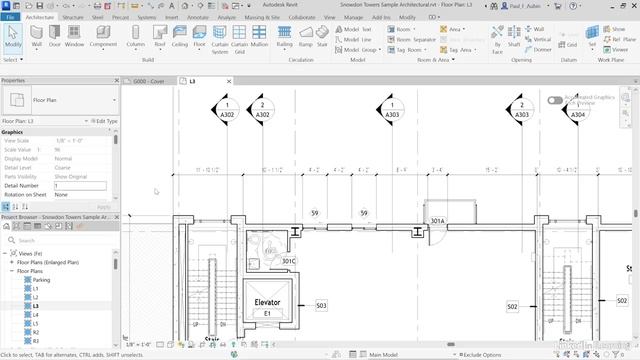
Task: Select the Area tool
Action: [453, 29]
